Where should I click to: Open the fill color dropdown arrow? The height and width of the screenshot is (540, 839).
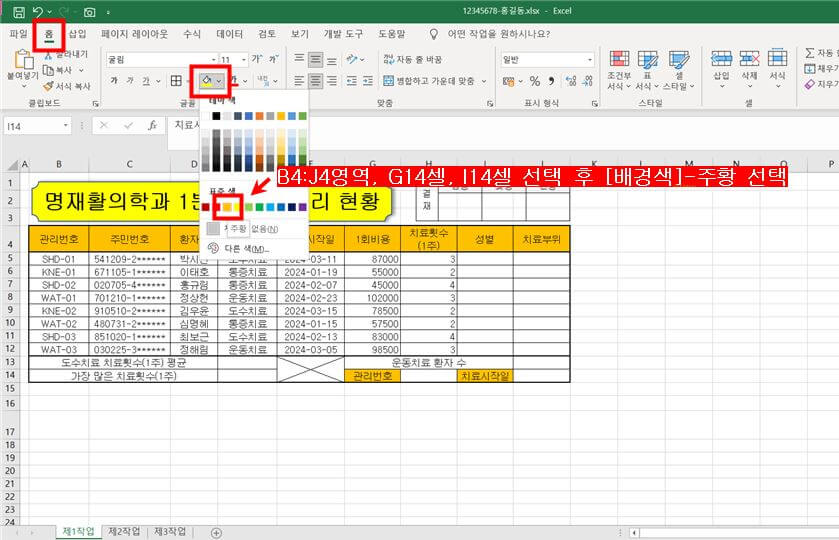tap(219, 81)
